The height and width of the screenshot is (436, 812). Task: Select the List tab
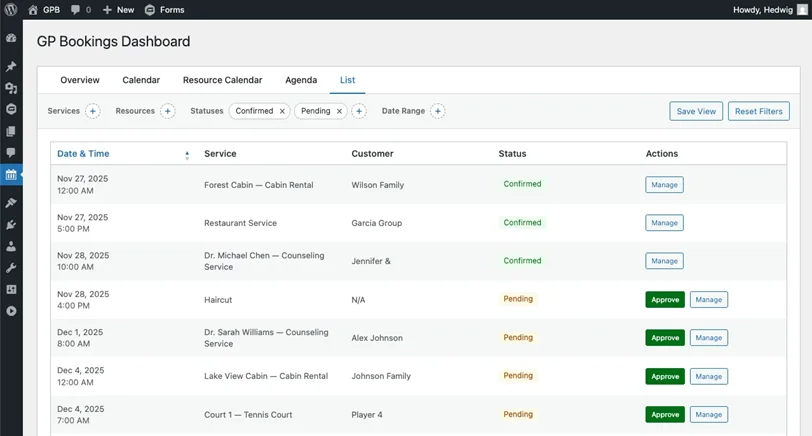[347, 80]
